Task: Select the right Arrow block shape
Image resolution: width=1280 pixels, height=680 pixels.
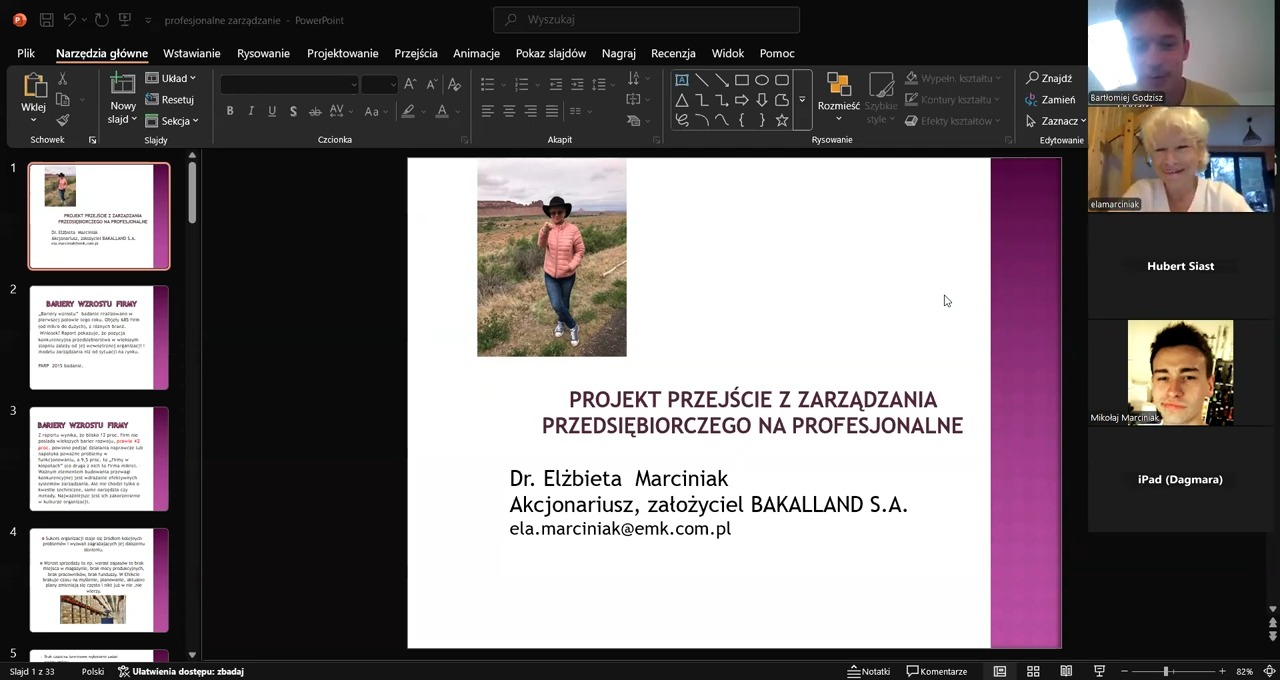Action: (742, 100)
